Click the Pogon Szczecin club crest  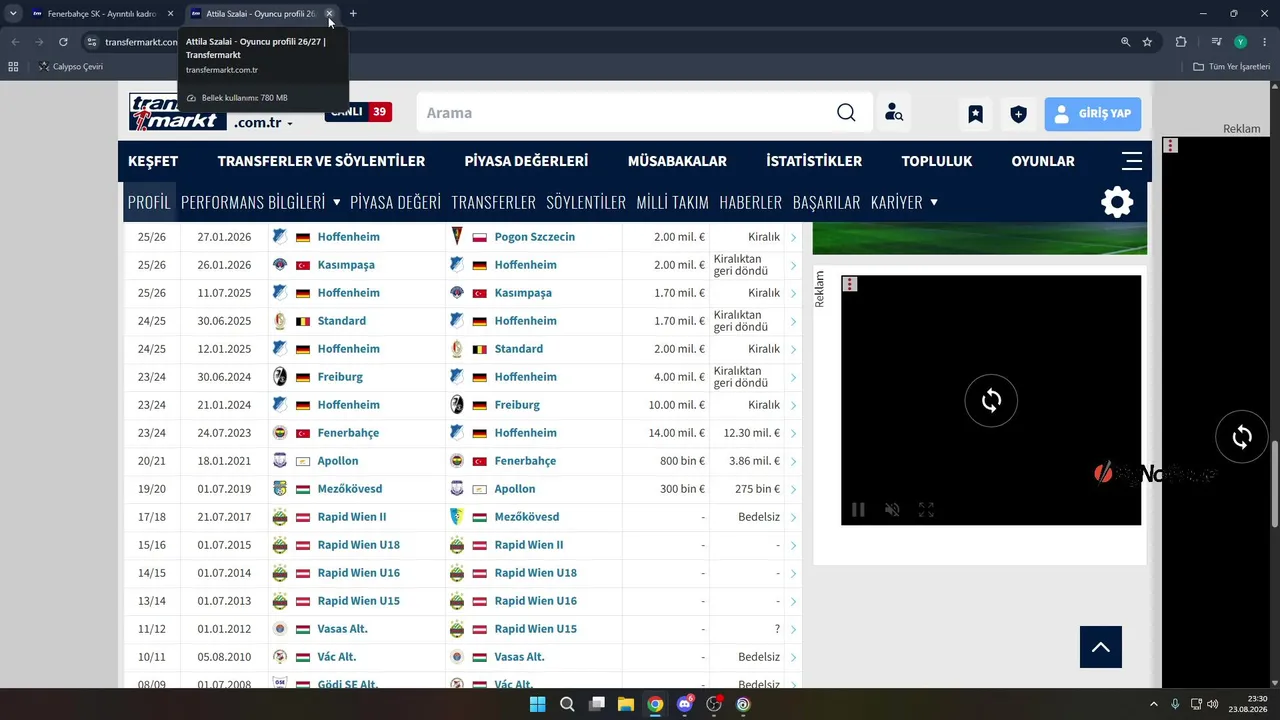pyautogui.click(x=457, y=237)
